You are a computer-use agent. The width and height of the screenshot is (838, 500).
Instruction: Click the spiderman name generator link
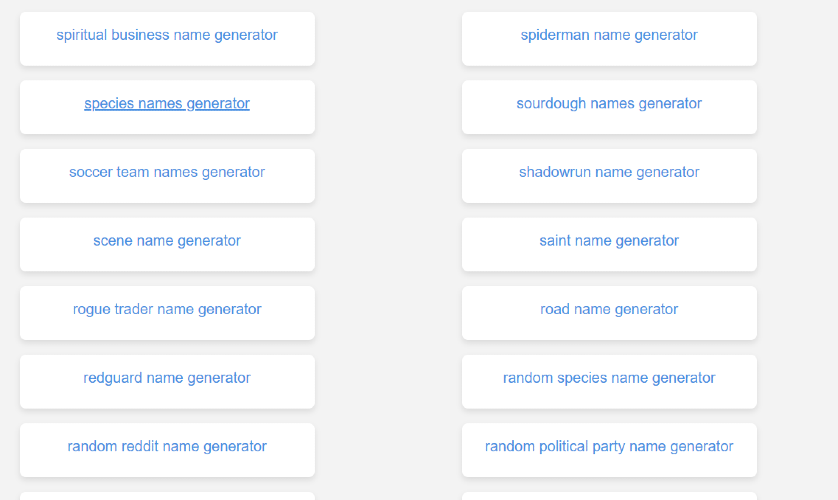tap(609, 36)
